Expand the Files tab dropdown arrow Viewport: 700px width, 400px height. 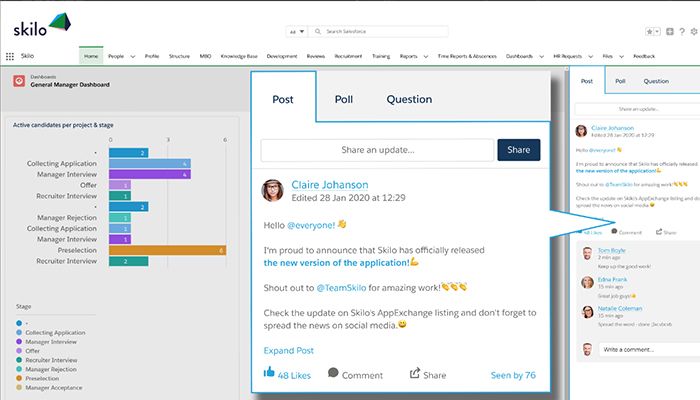click(x=621, y=57)
